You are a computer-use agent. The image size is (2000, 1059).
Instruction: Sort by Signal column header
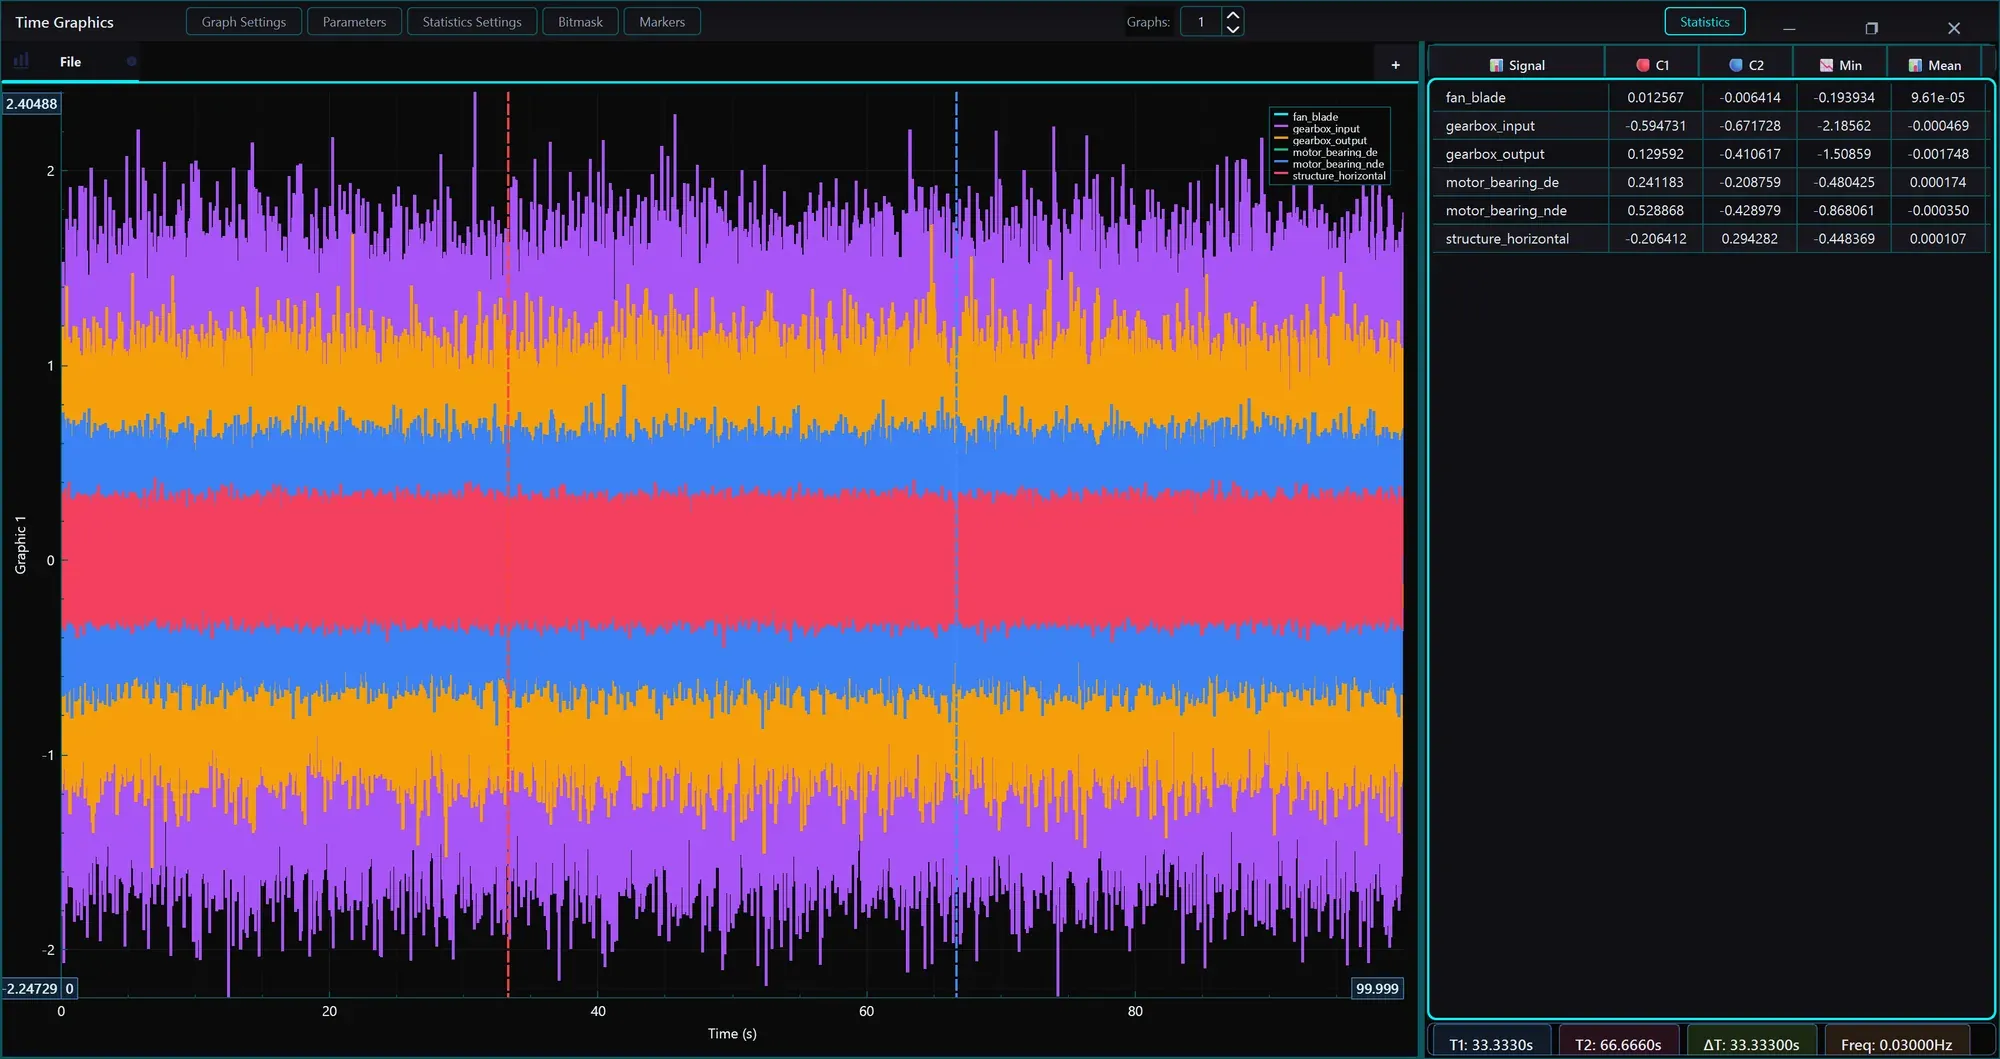pos(1517,65)
